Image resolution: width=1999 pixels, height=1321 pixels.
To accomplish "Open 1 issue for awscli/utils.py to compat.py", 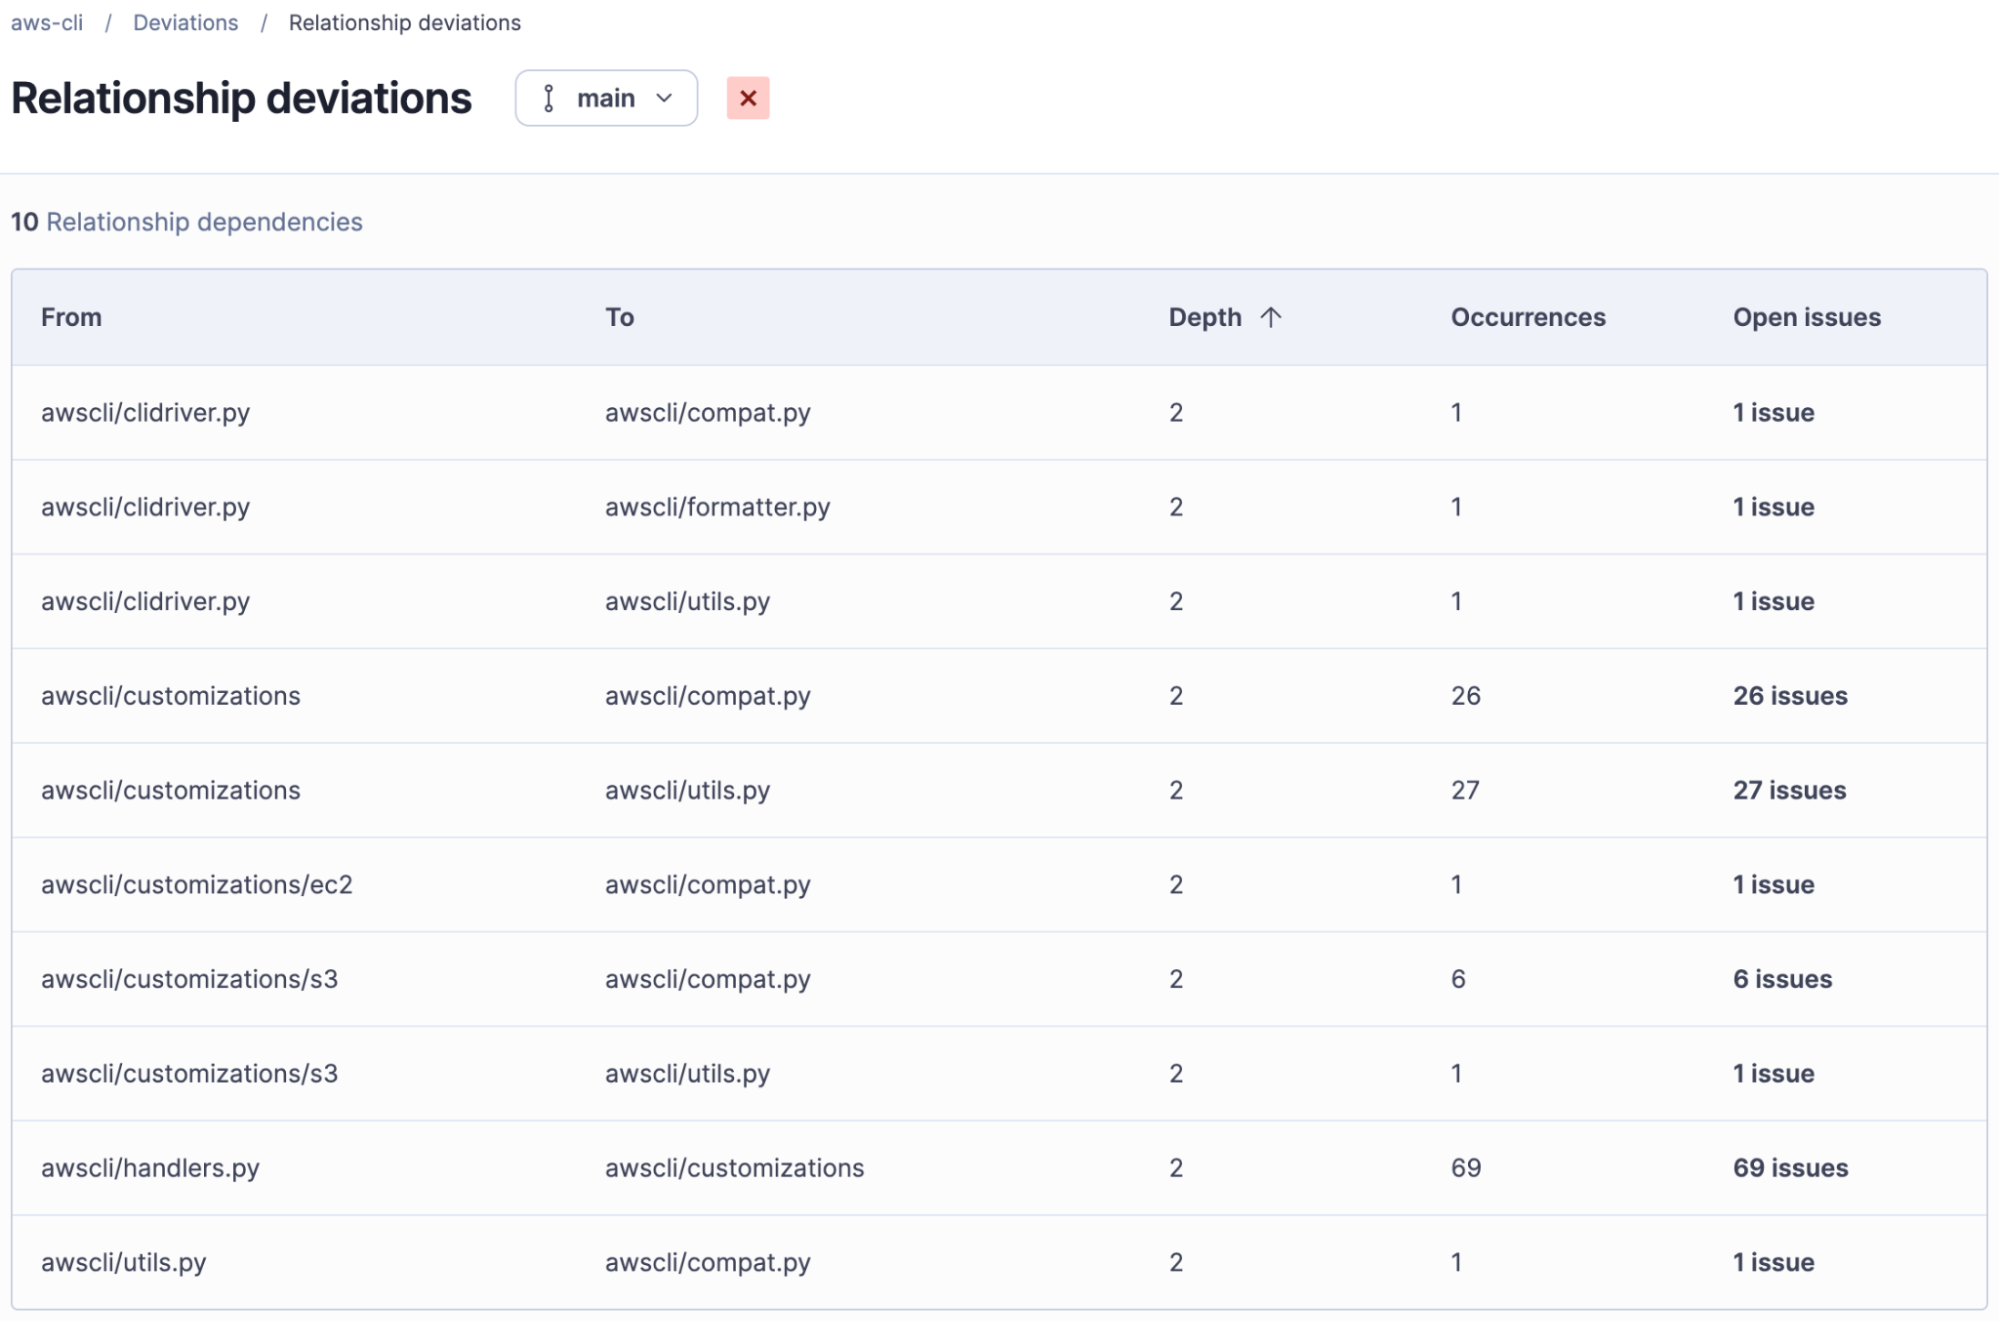I will point(1773,1262).
